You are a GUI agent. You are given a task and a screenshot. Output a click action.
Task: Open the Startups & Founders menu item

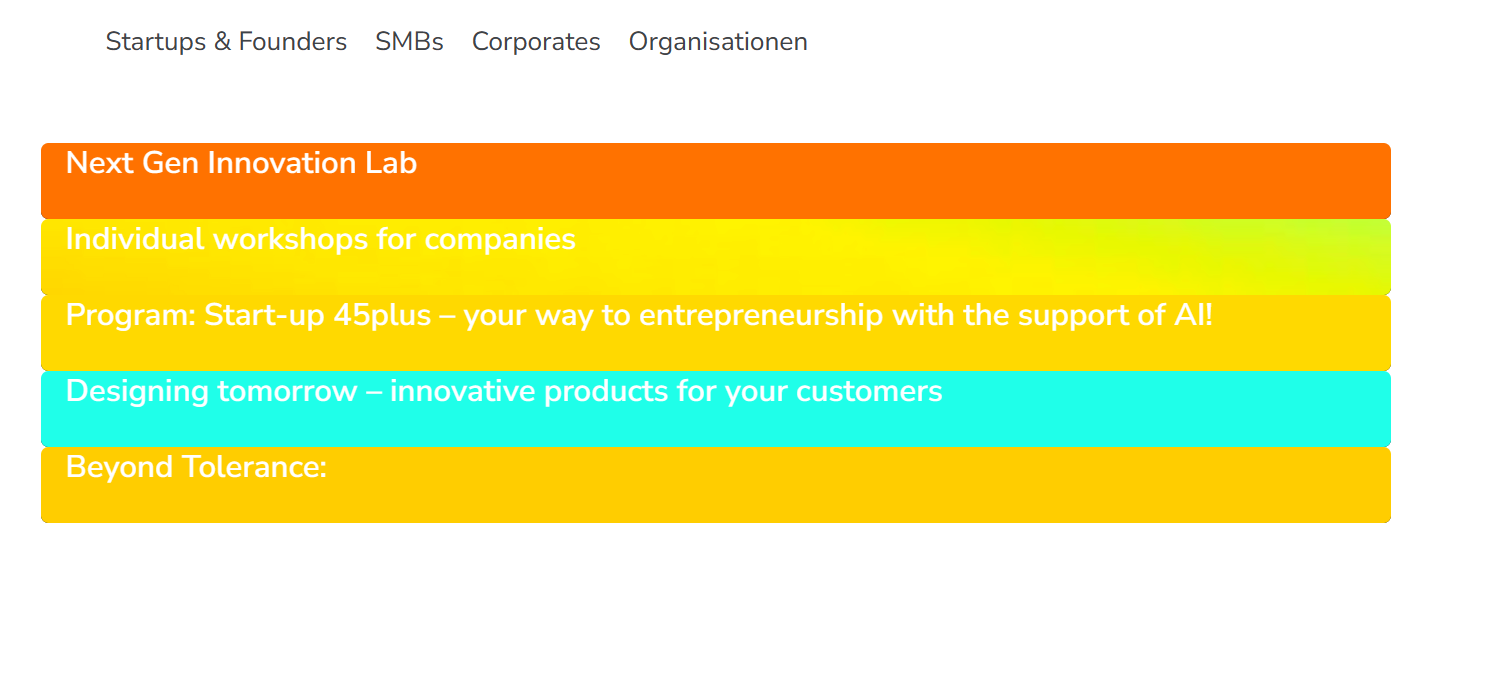coord(226,42)
